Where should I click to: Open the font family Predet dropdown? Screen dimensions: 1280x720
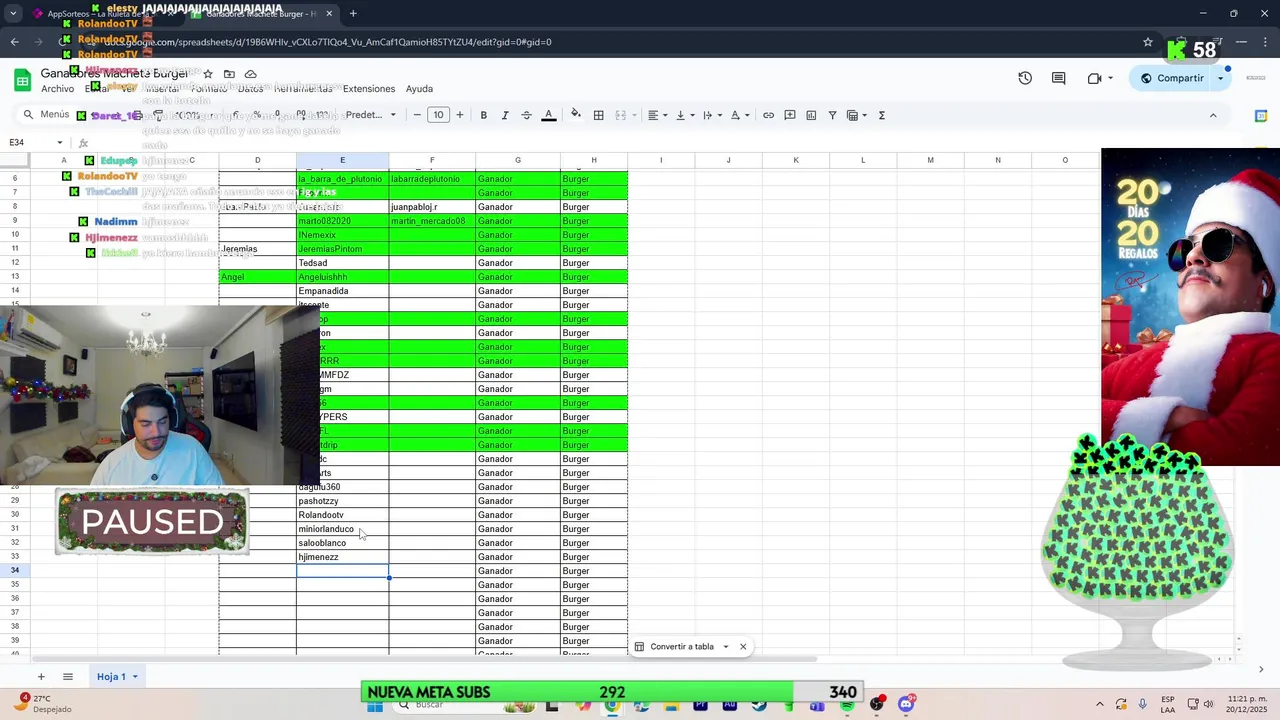pos(371,115)
